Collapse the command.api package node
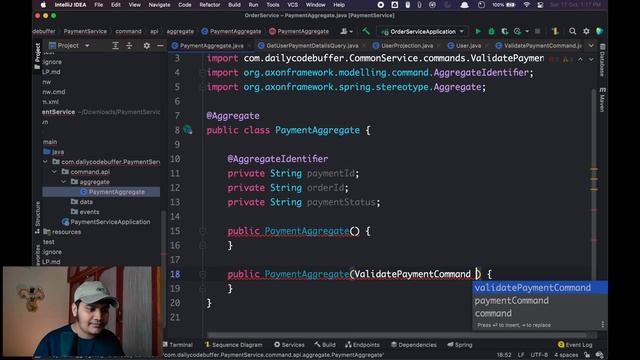Image resolution: width=640 pixels, height=360 pixels. point(55,172)
